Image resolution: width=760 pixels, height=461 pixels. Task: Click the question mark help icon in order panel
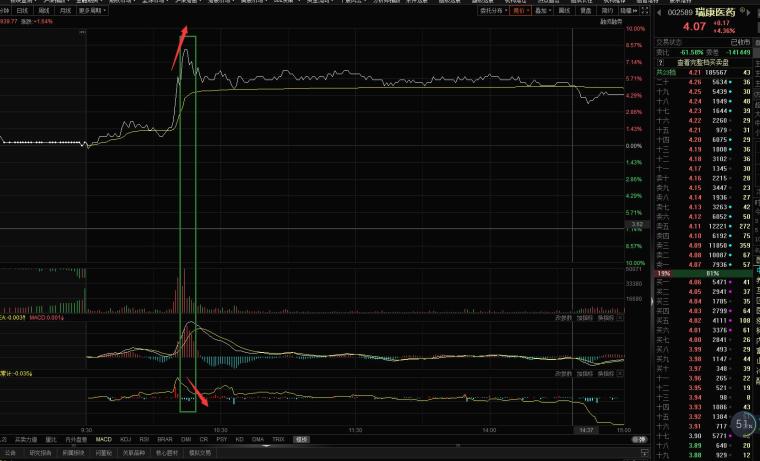coord(661,62)
